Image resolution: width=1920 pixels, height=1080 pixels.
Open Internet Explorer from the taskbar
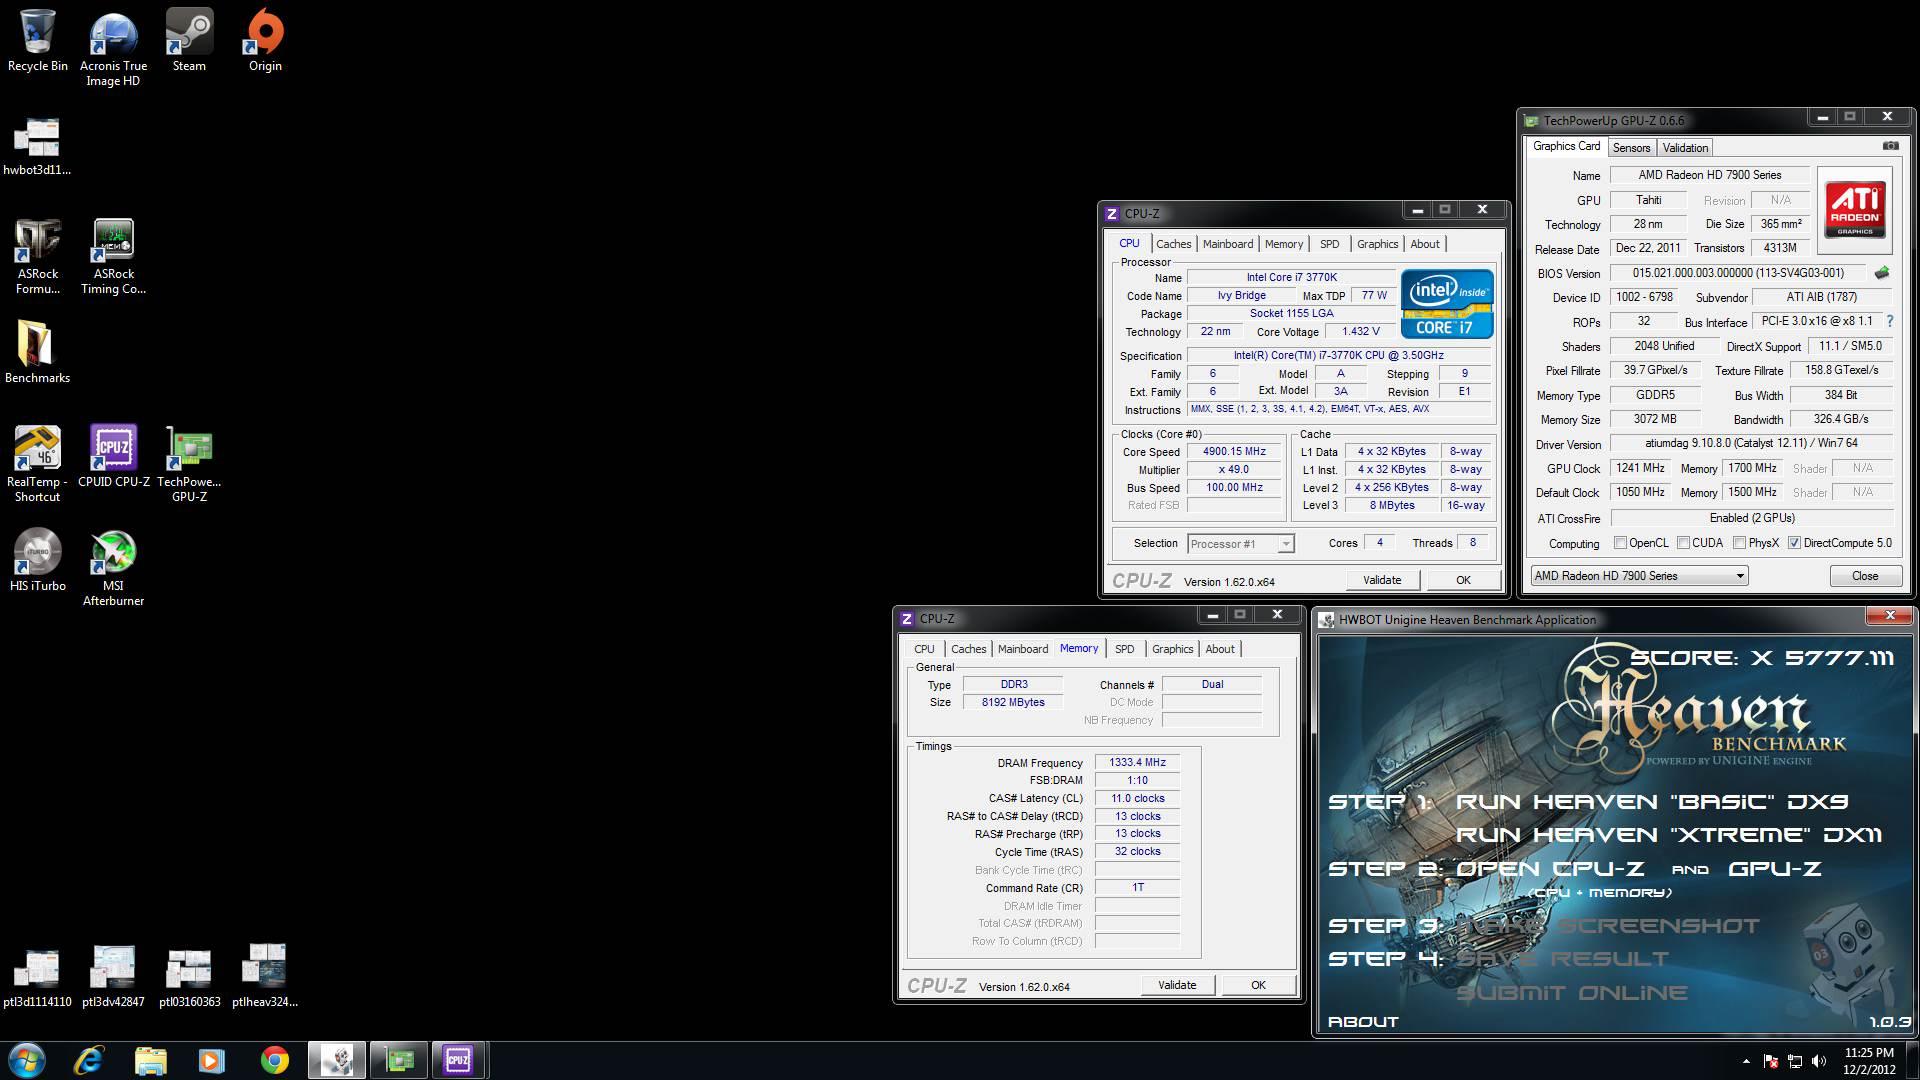tap(89, 1060)
